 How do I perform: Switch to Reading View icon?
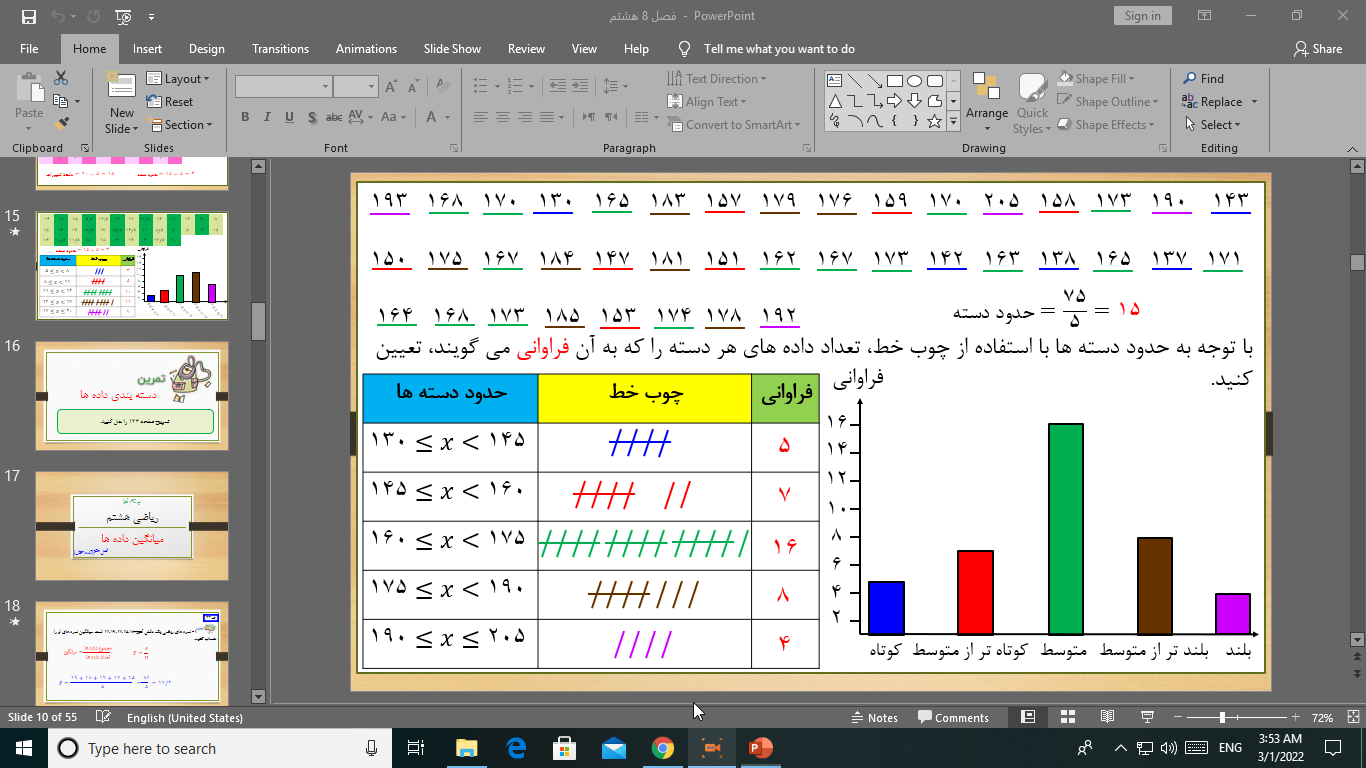click(x=1107, y=717)
